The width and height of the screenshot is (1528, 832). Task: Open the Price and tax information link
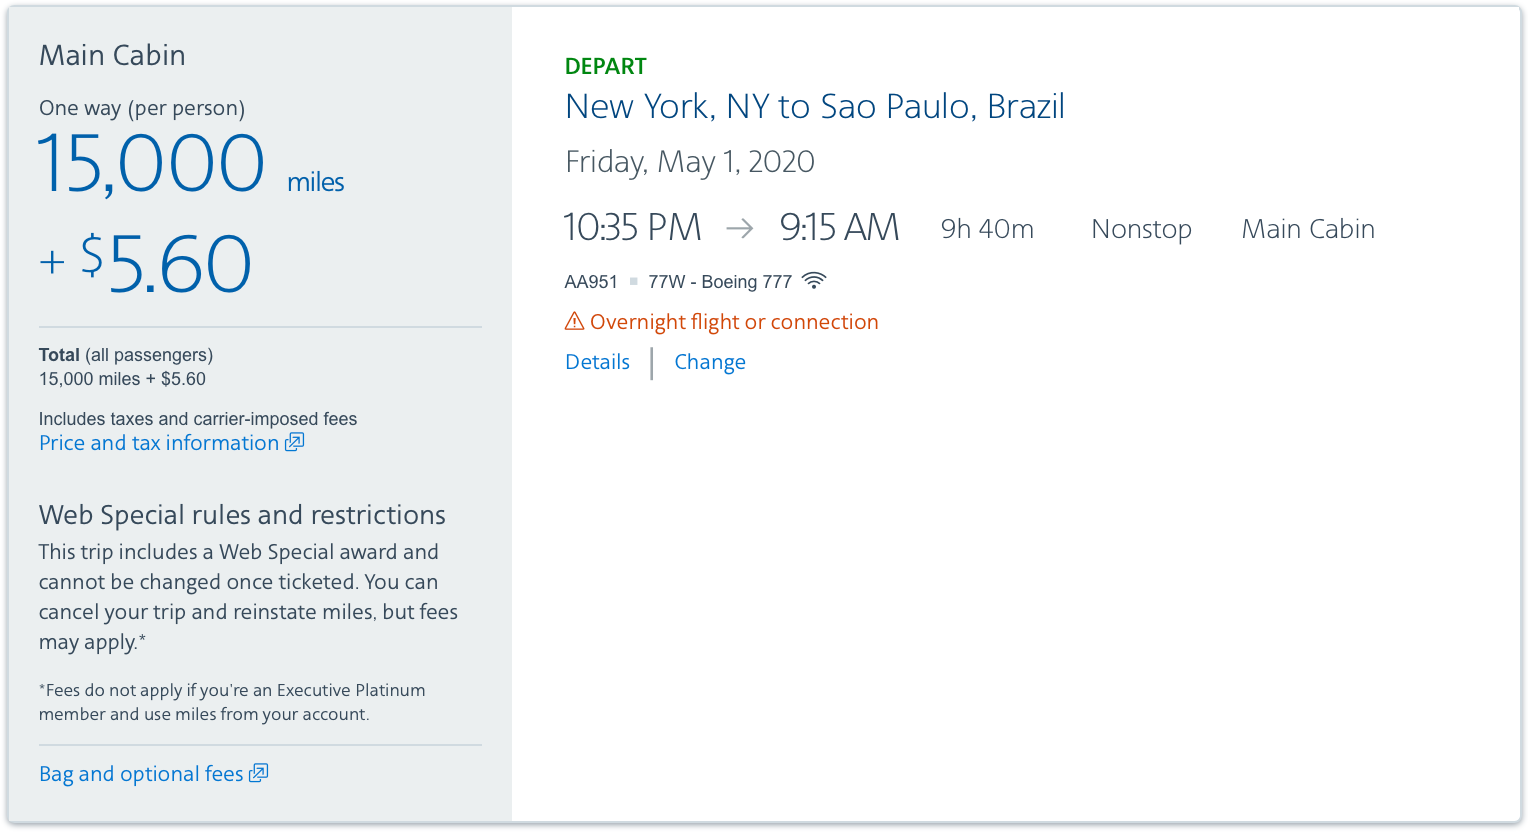(159, 443)
